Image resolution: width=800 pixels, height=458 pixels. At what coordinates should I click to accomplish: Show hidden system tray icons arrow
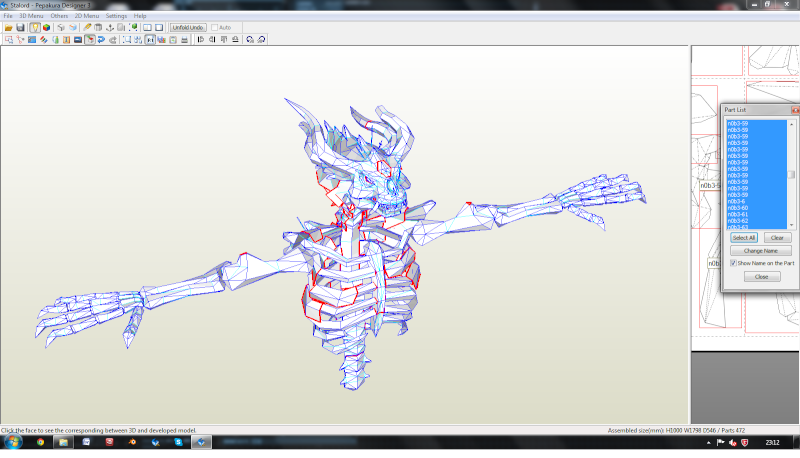click(x=709, y=443)
